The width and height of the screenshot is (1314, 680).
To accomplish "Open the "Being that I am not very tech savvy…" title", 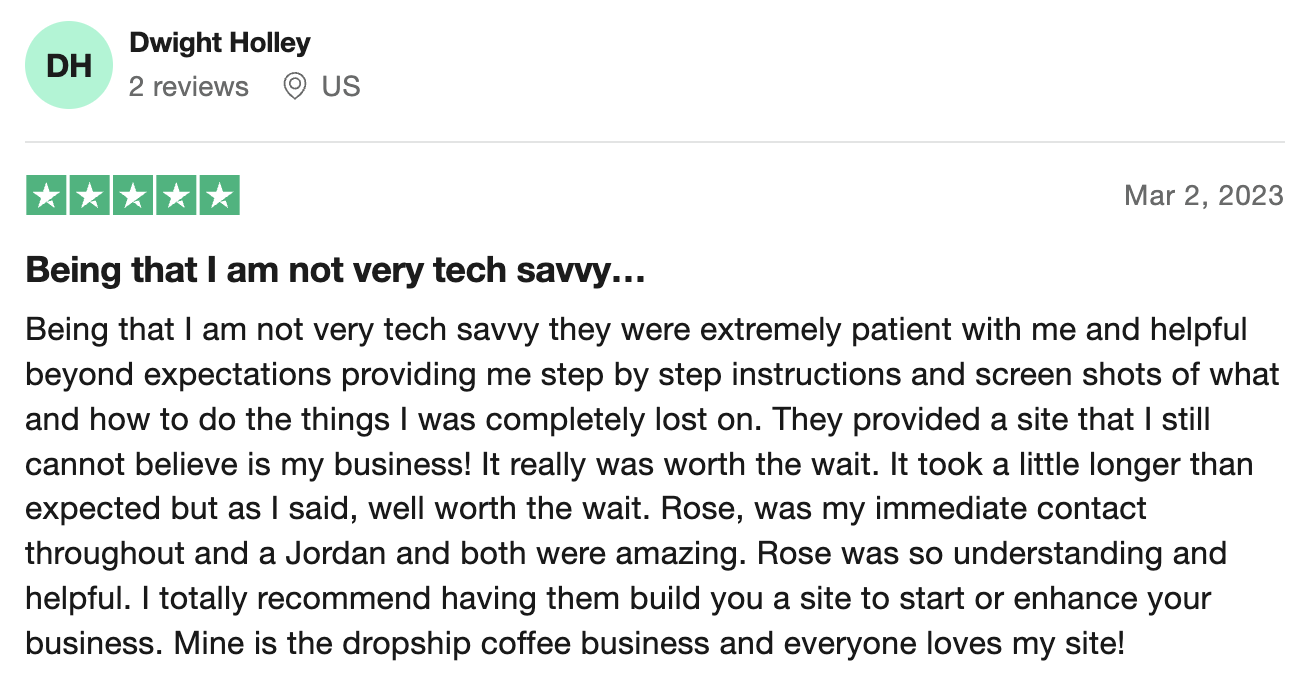I will tap(335, 271).
